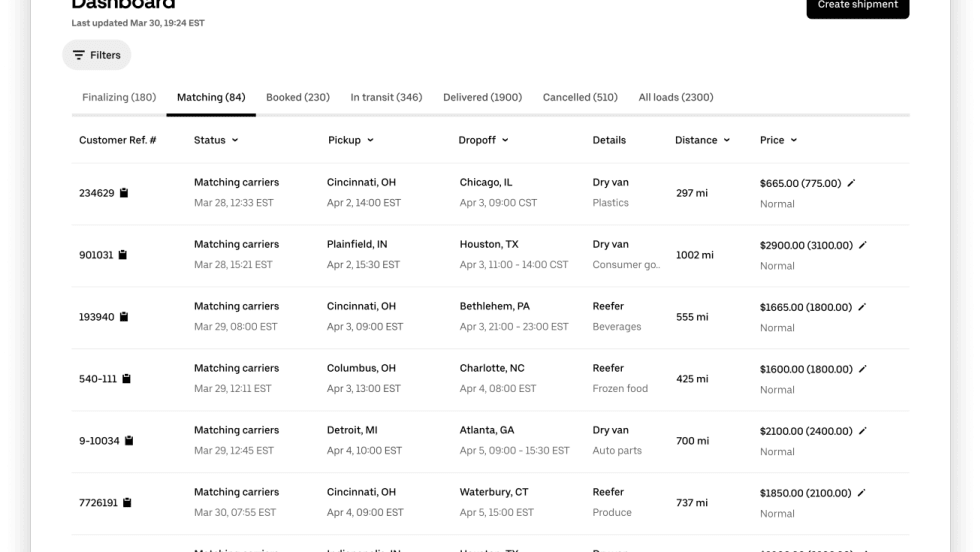Click pencil icon beside $2900.00 price
980x552 pixels.
coord(863,245)
